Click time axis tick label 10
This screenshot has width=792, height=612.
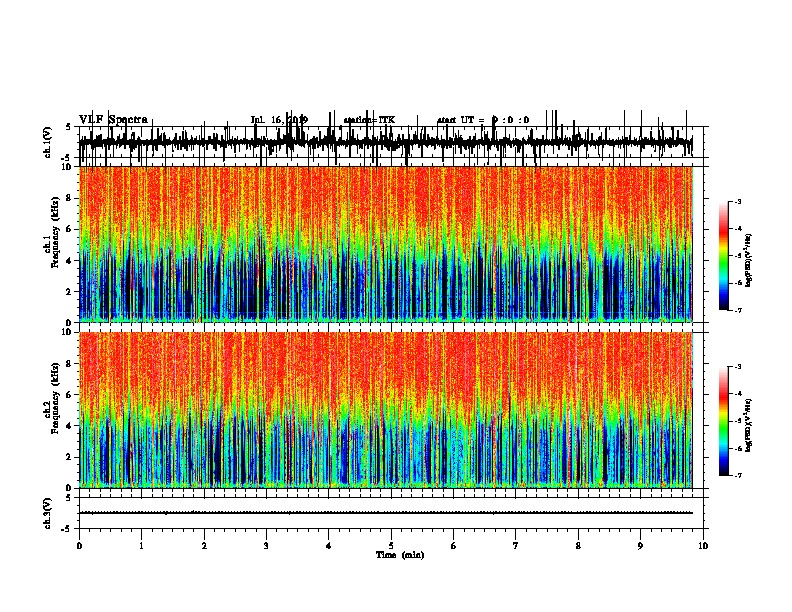[x=703, y=546]
